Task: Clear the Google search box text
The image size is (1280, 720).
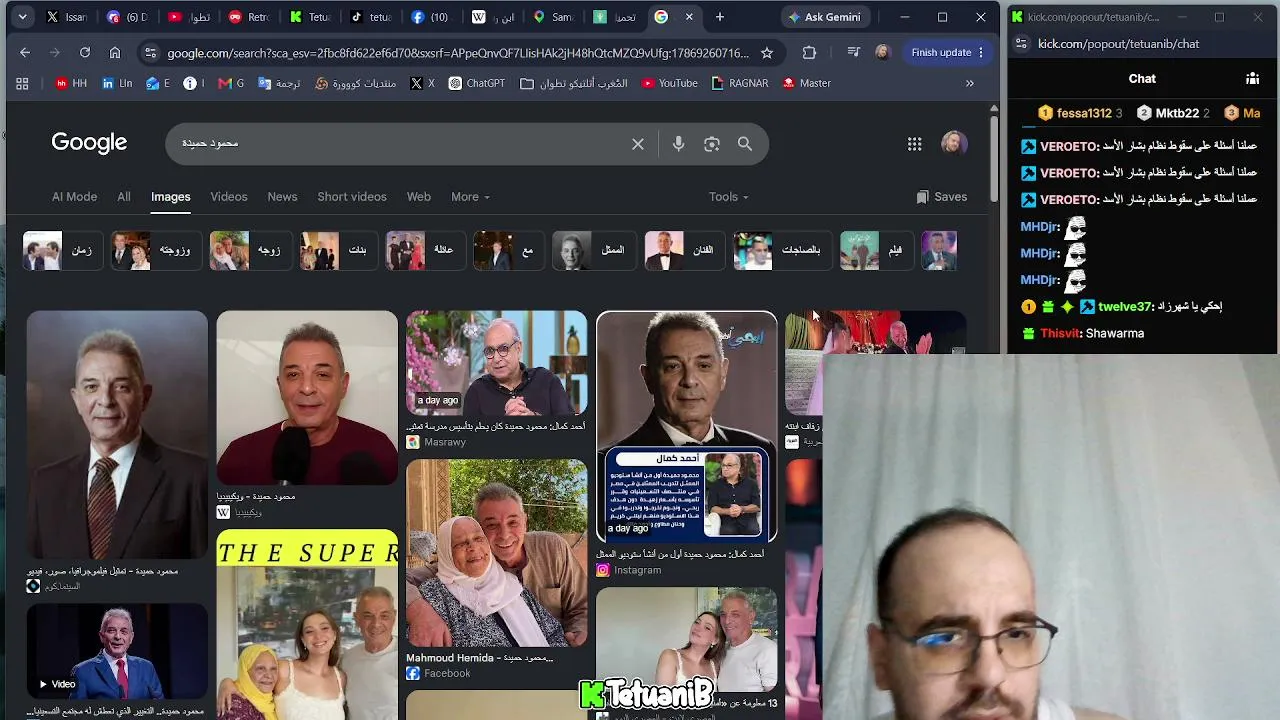Action: pos(638,144)
